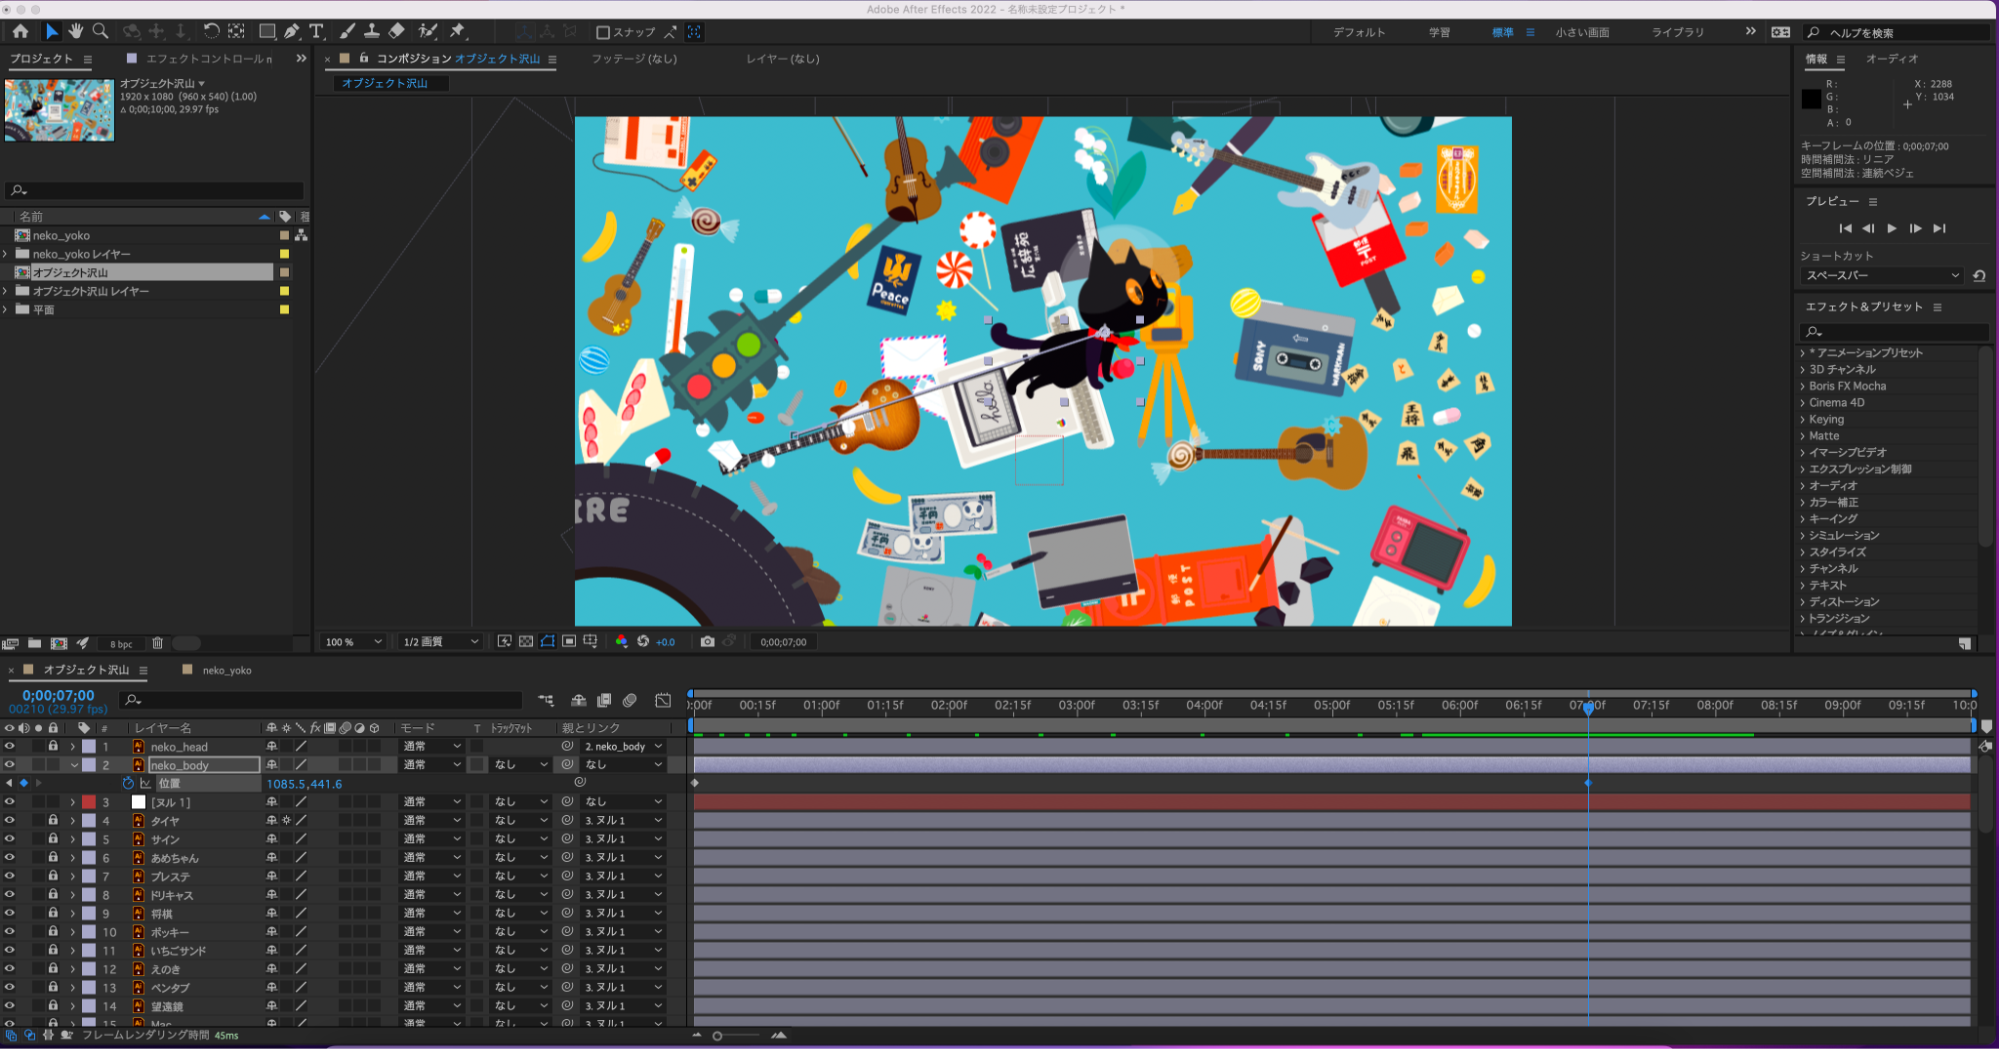Select the Rectangle shape tool
Image resolution: width=1999 pixels, height=1050 pixels.
(x=267, y=32)
